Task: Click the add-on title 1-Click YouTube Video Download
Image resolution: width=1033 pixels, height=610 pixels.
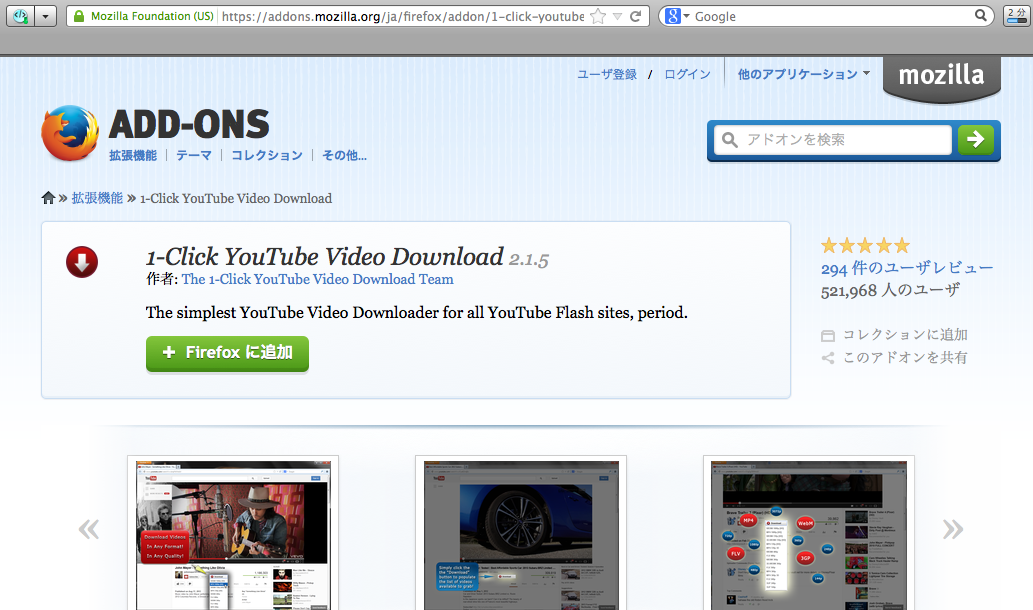Action: pyautogui.click(x=325, y=256)
